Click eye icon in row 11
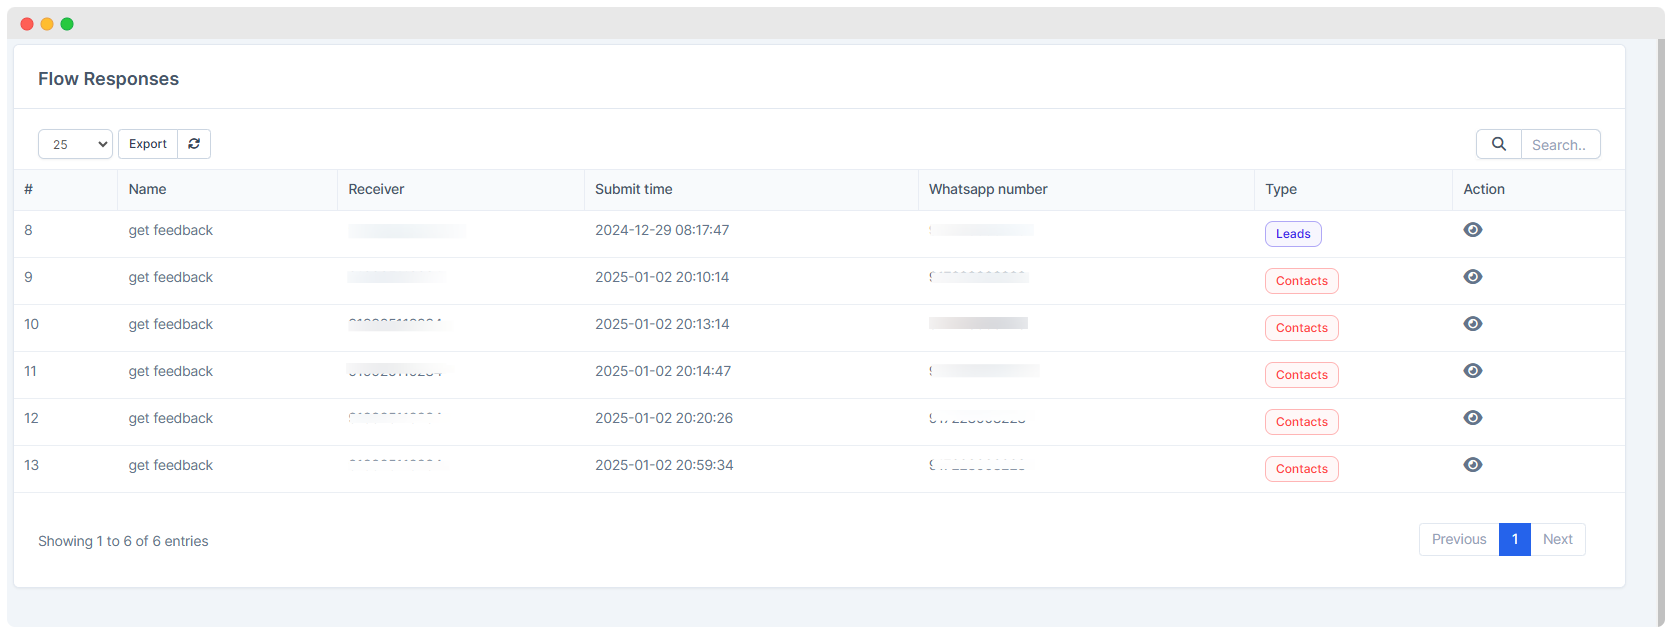The image size is (1672, 634). tap(1472, 371)
